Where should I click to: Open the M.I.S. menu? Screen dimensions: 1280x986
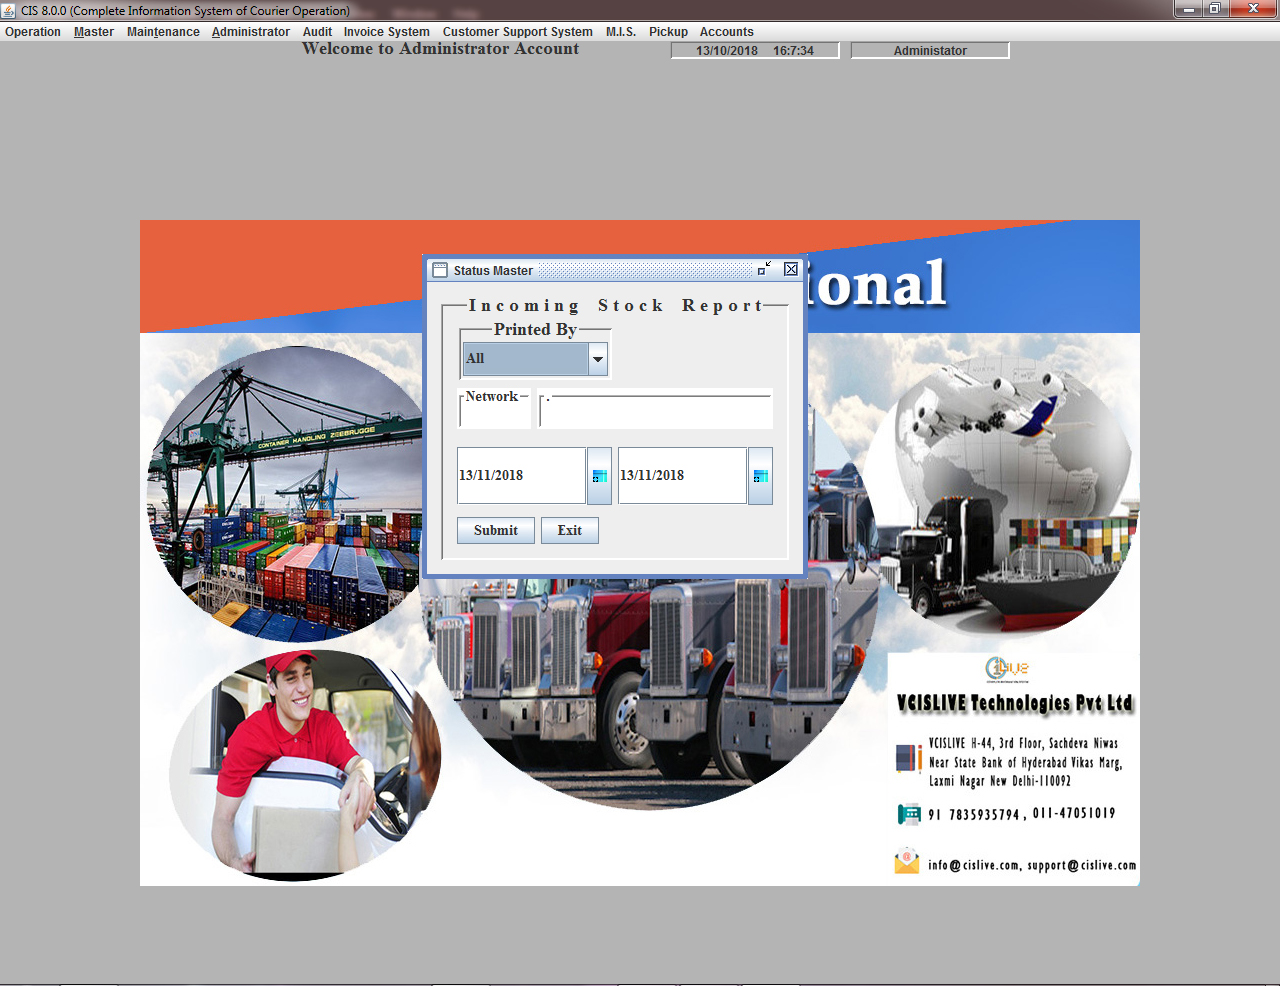[x=621, y=32]
